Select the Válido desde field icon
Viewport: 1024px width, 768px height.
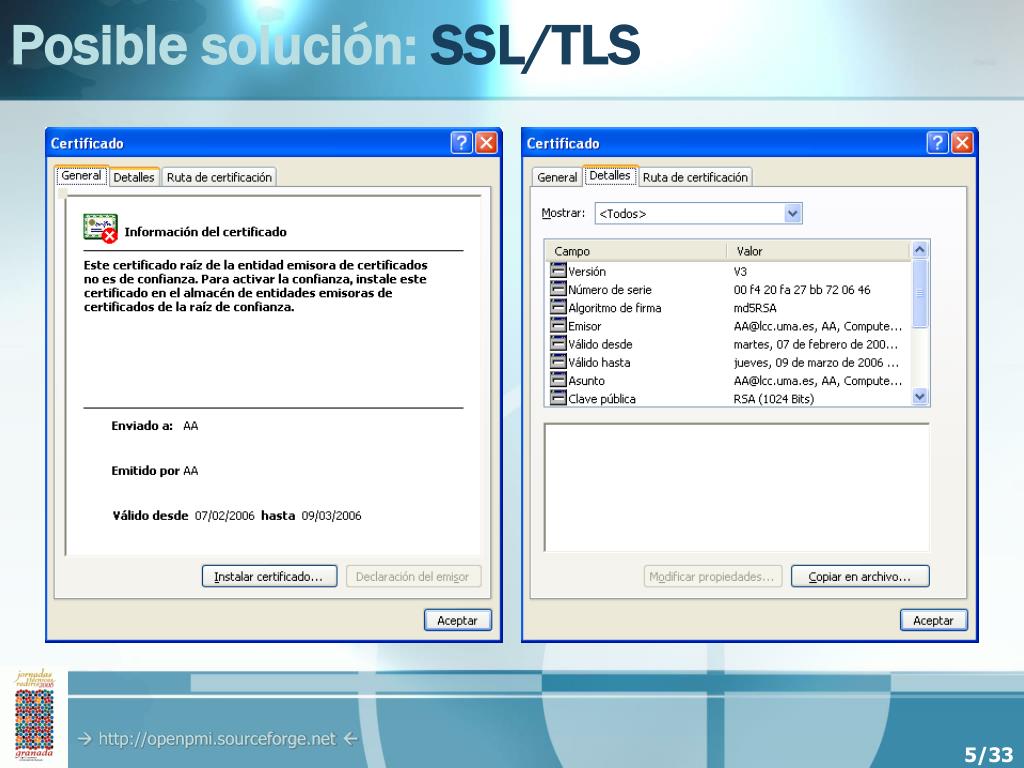coord(558,344)
